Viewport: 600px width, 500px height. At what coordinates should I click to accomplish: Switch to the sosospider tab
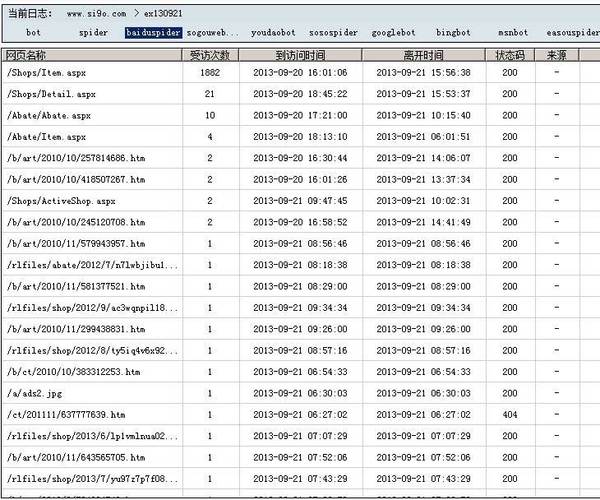[333, 33]
